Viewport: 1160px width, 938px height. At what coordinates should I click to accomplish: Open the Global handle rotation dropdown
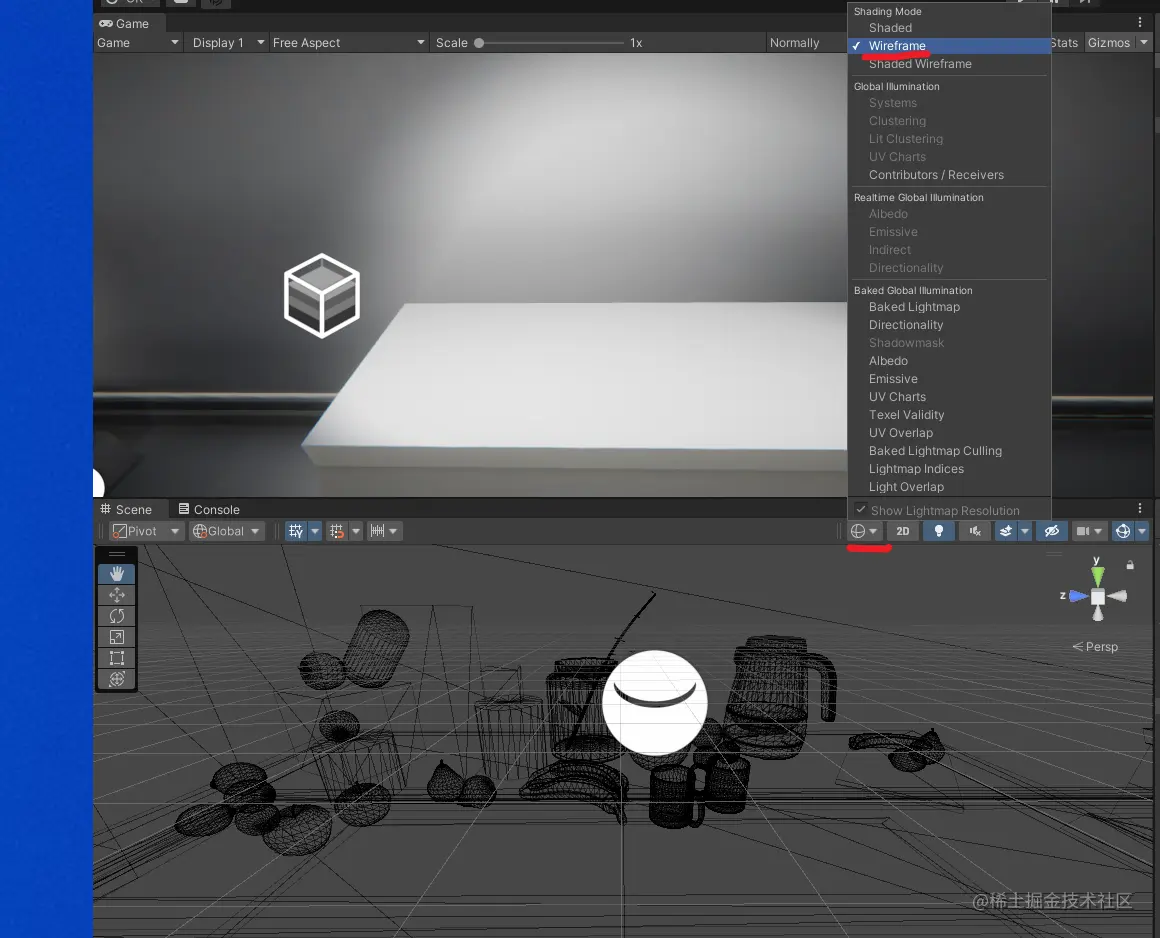[226, 531]
